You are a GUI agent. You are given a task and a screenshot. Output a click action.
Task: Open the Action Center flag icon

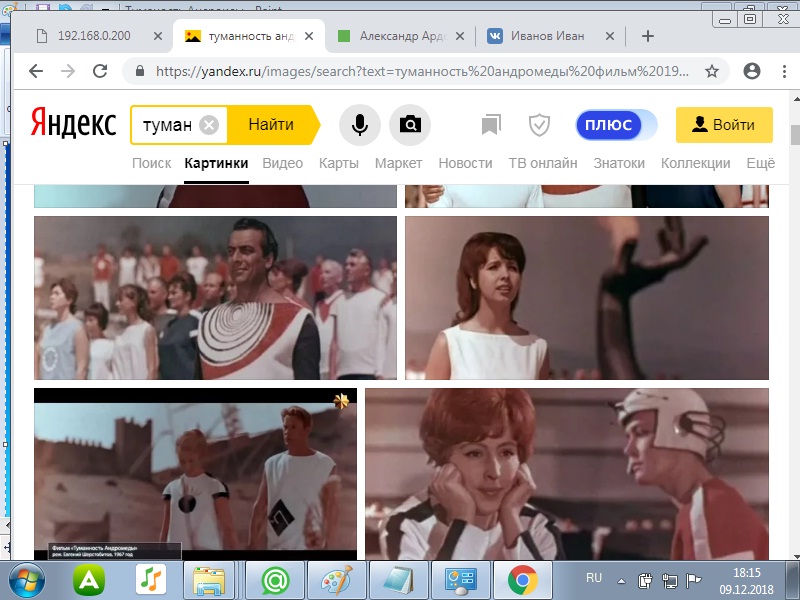pyautogui.click(x=693, y=581)
